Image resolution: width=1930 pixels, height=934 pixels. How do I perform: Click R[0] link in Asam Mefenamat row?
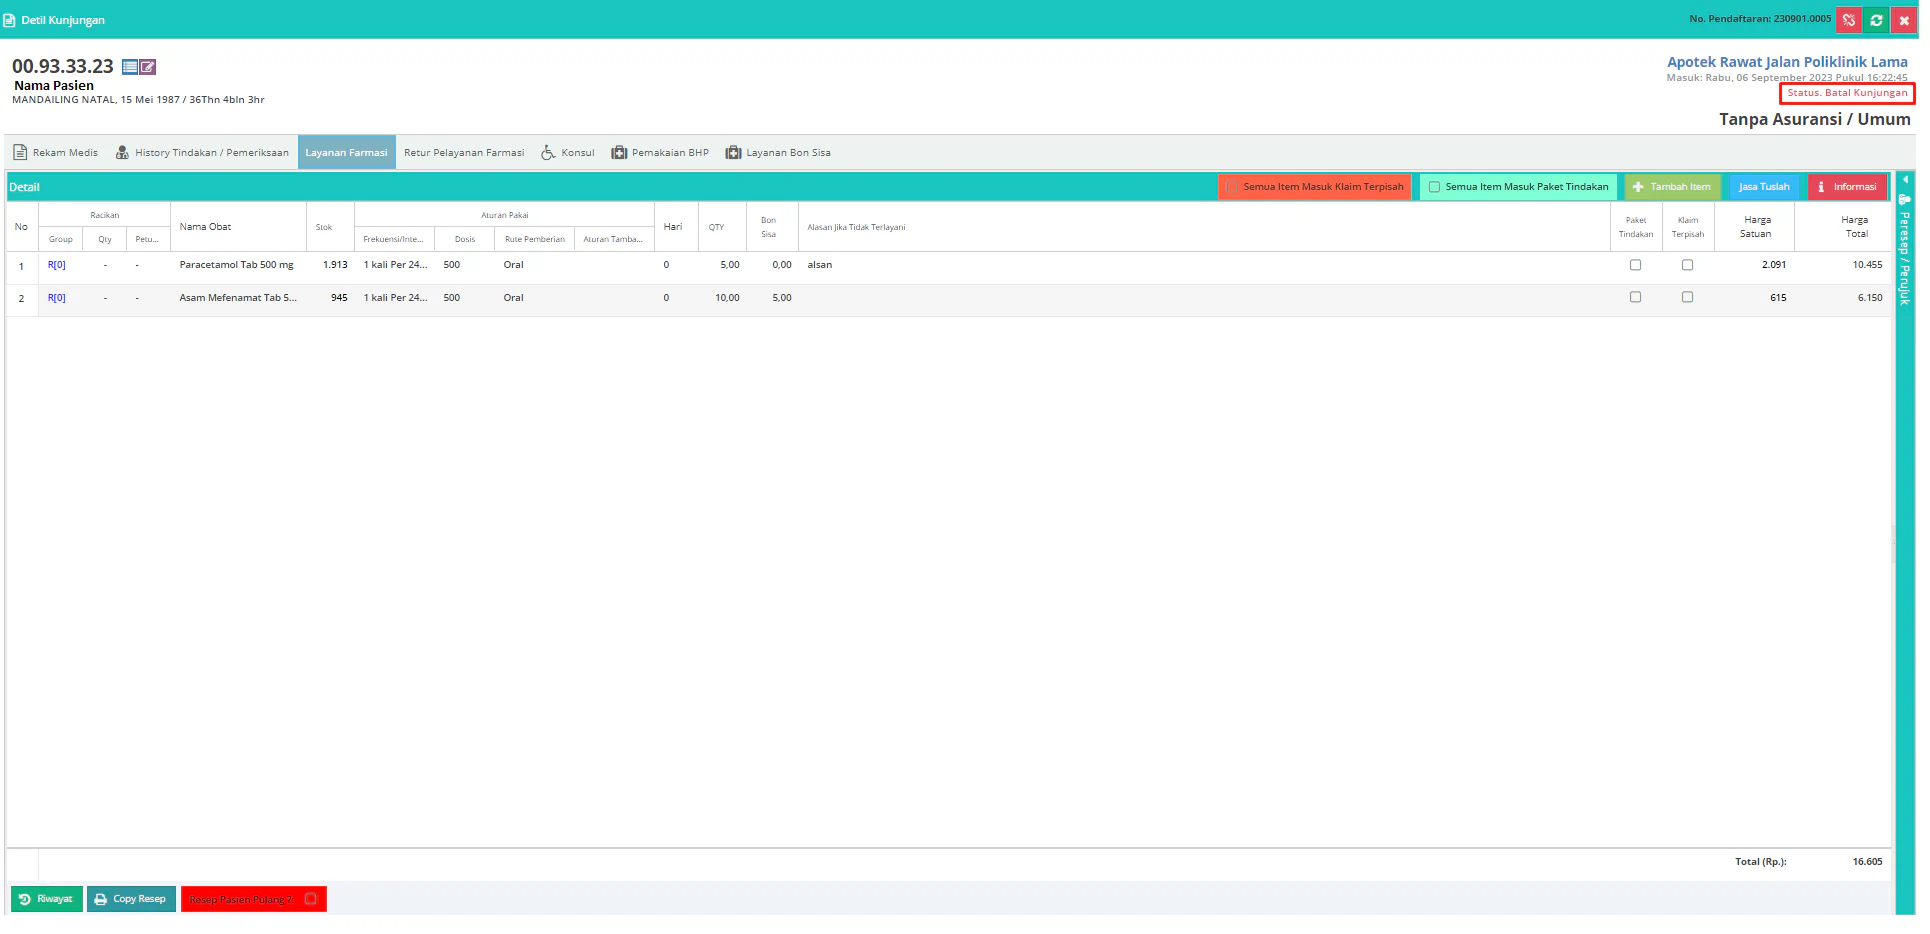57,298
